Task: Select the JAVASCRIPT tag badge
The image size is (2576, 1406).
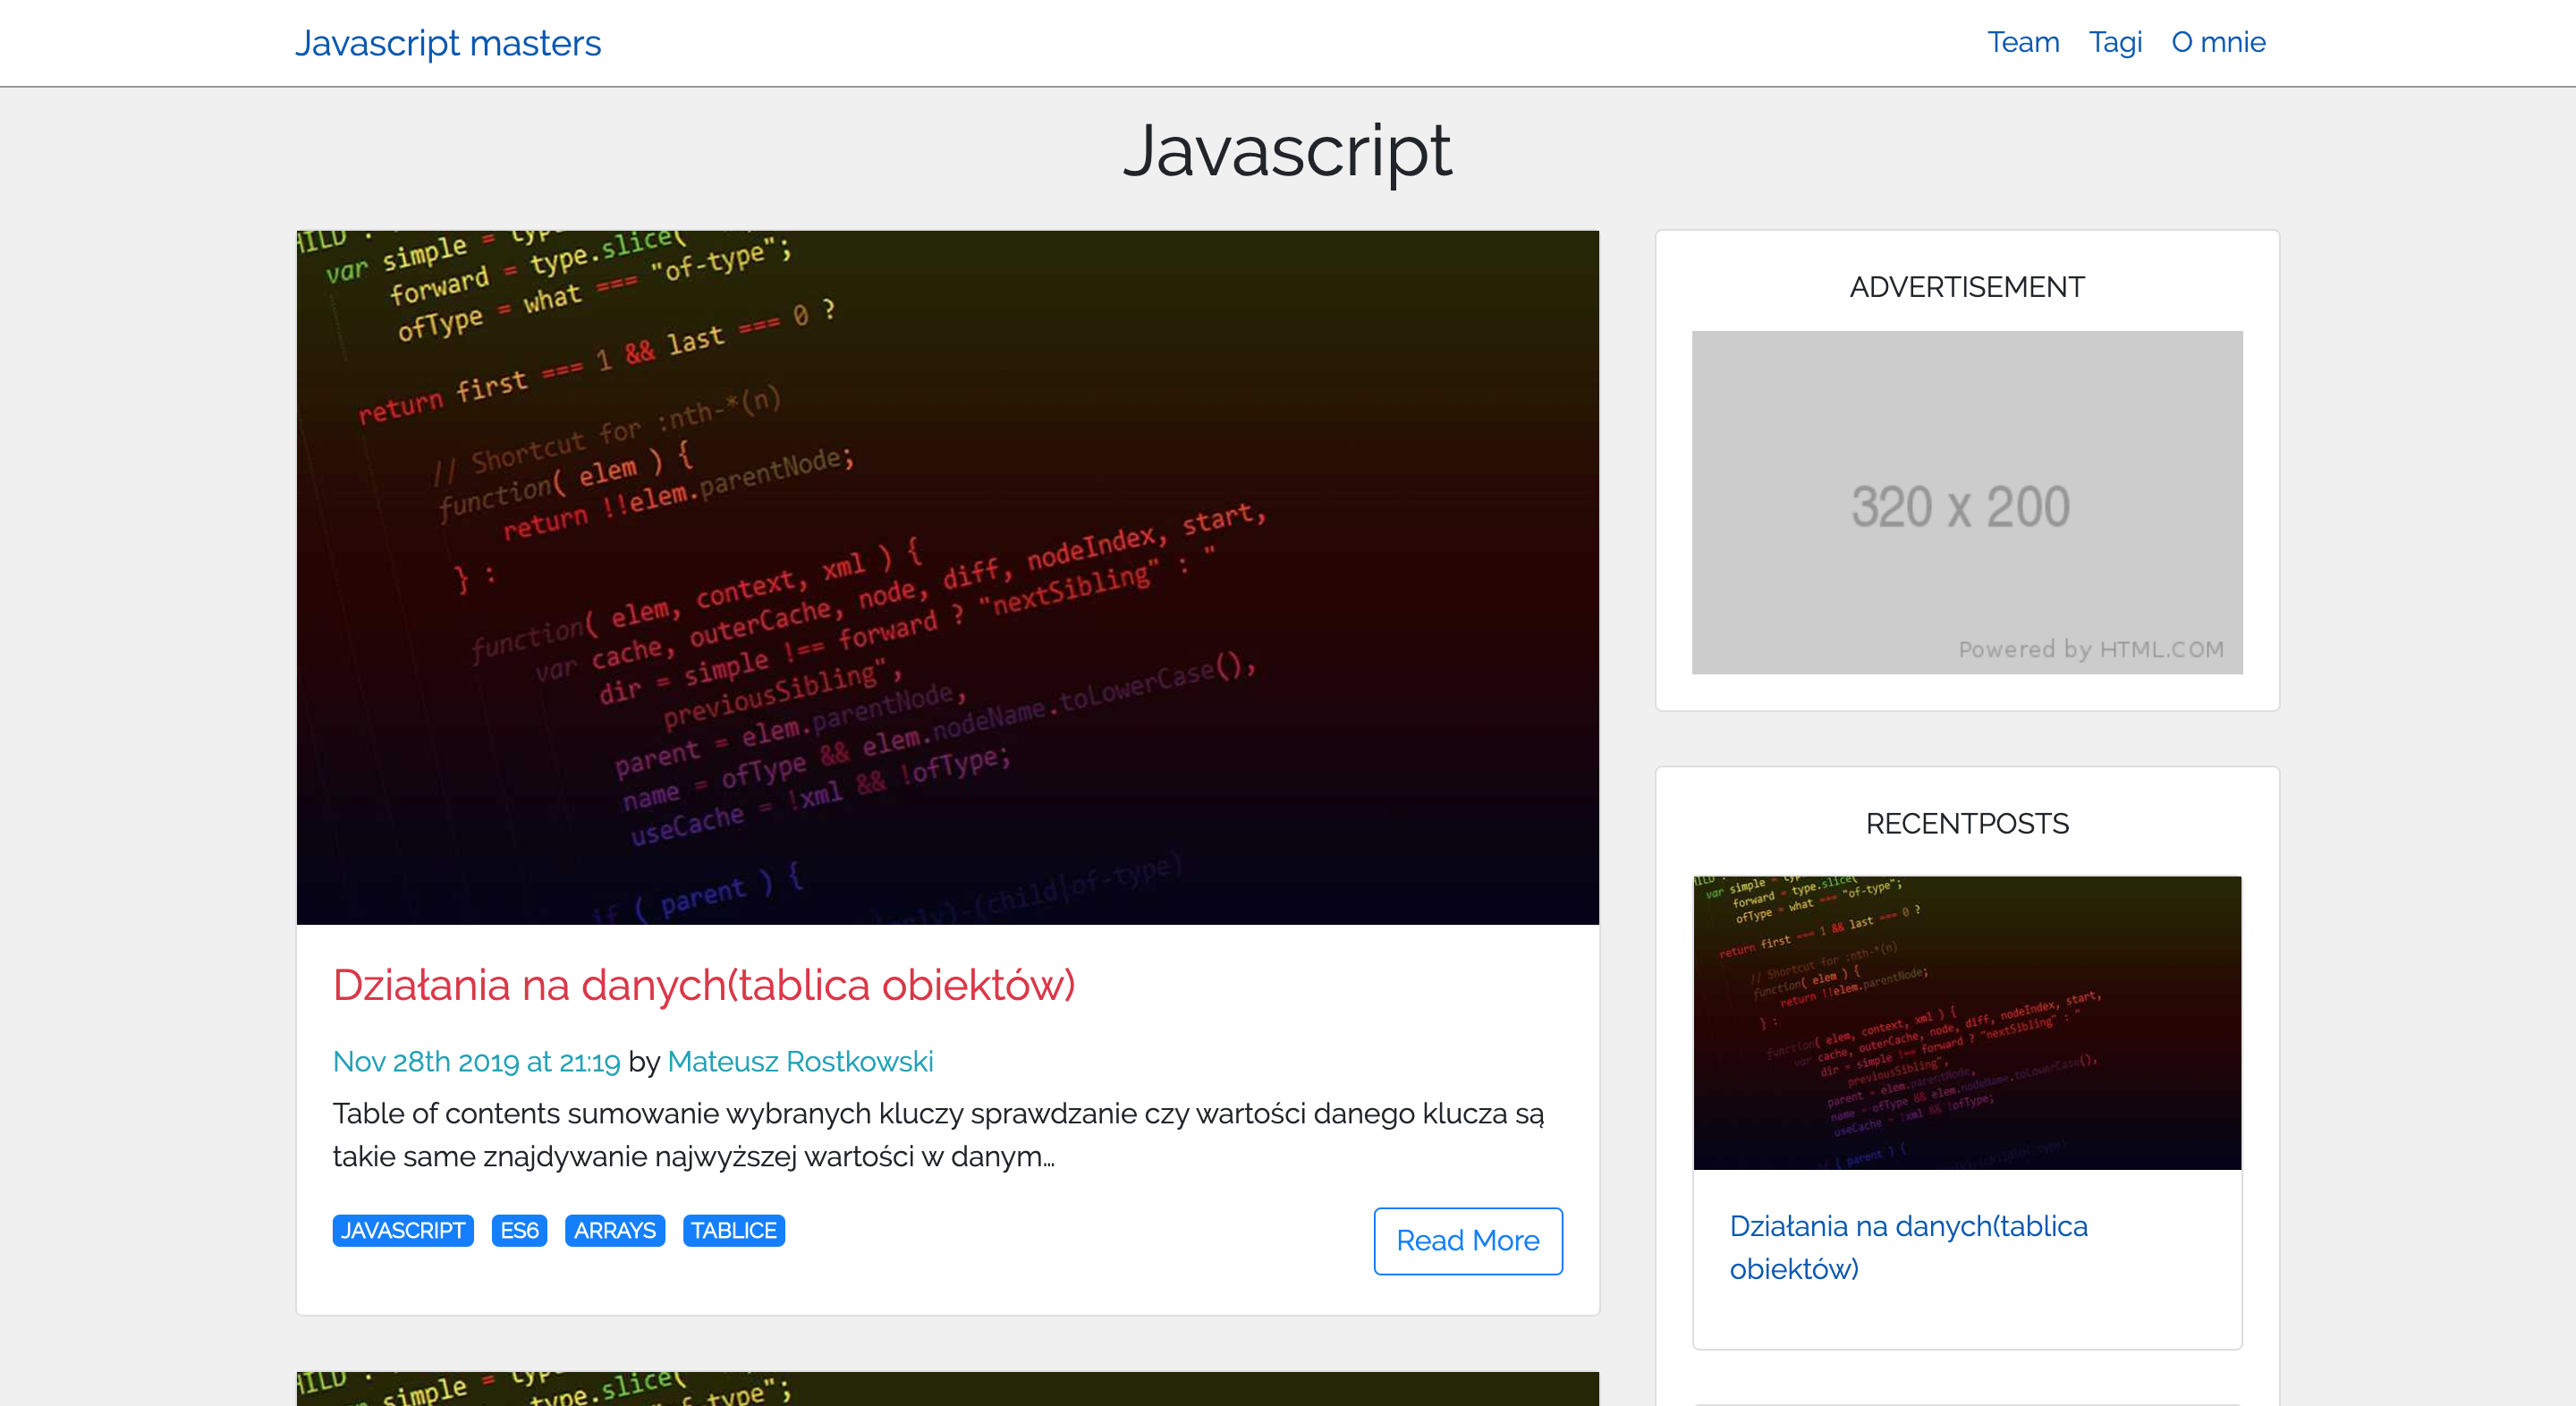Action: (402, 1230)
